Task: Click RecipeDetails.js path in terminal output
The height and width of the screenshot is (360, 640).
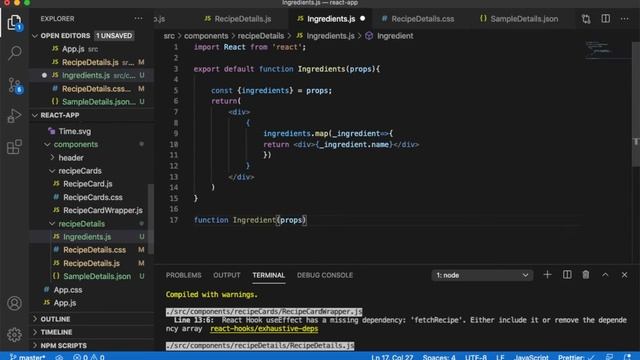Action: [260, 346]
